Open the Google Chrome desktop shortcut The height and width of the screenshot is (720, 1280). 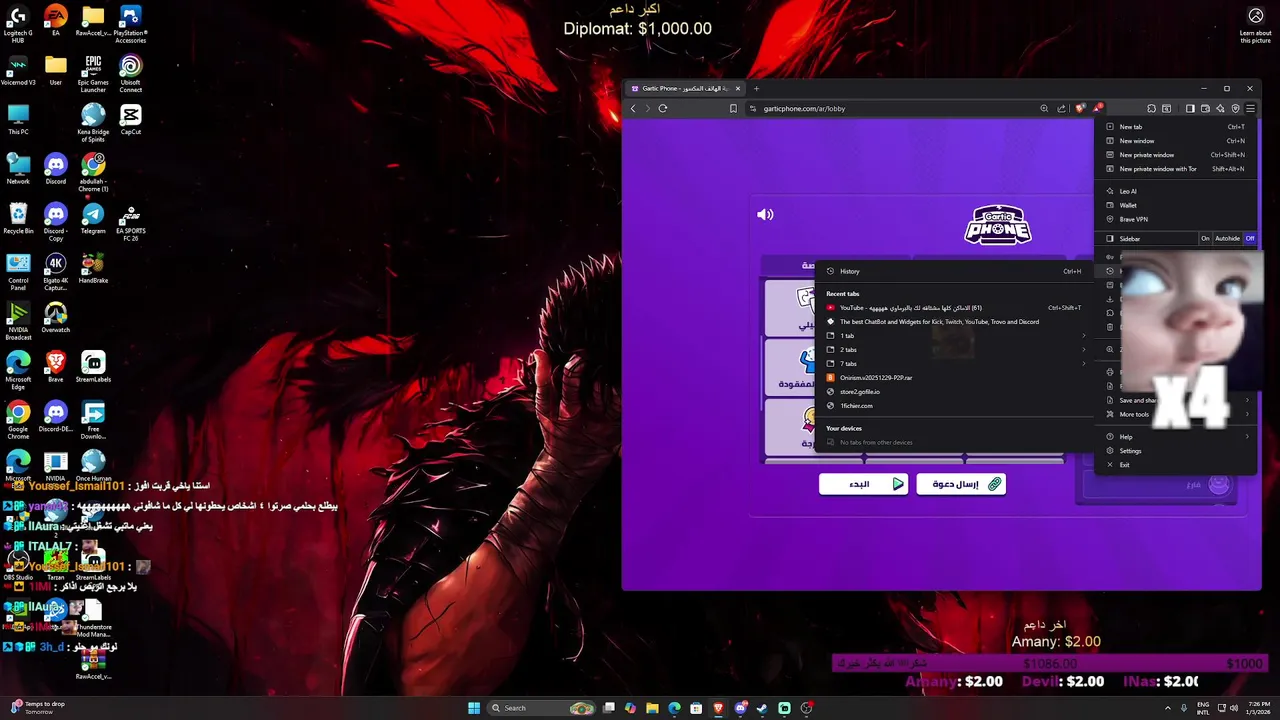(18, 420)
